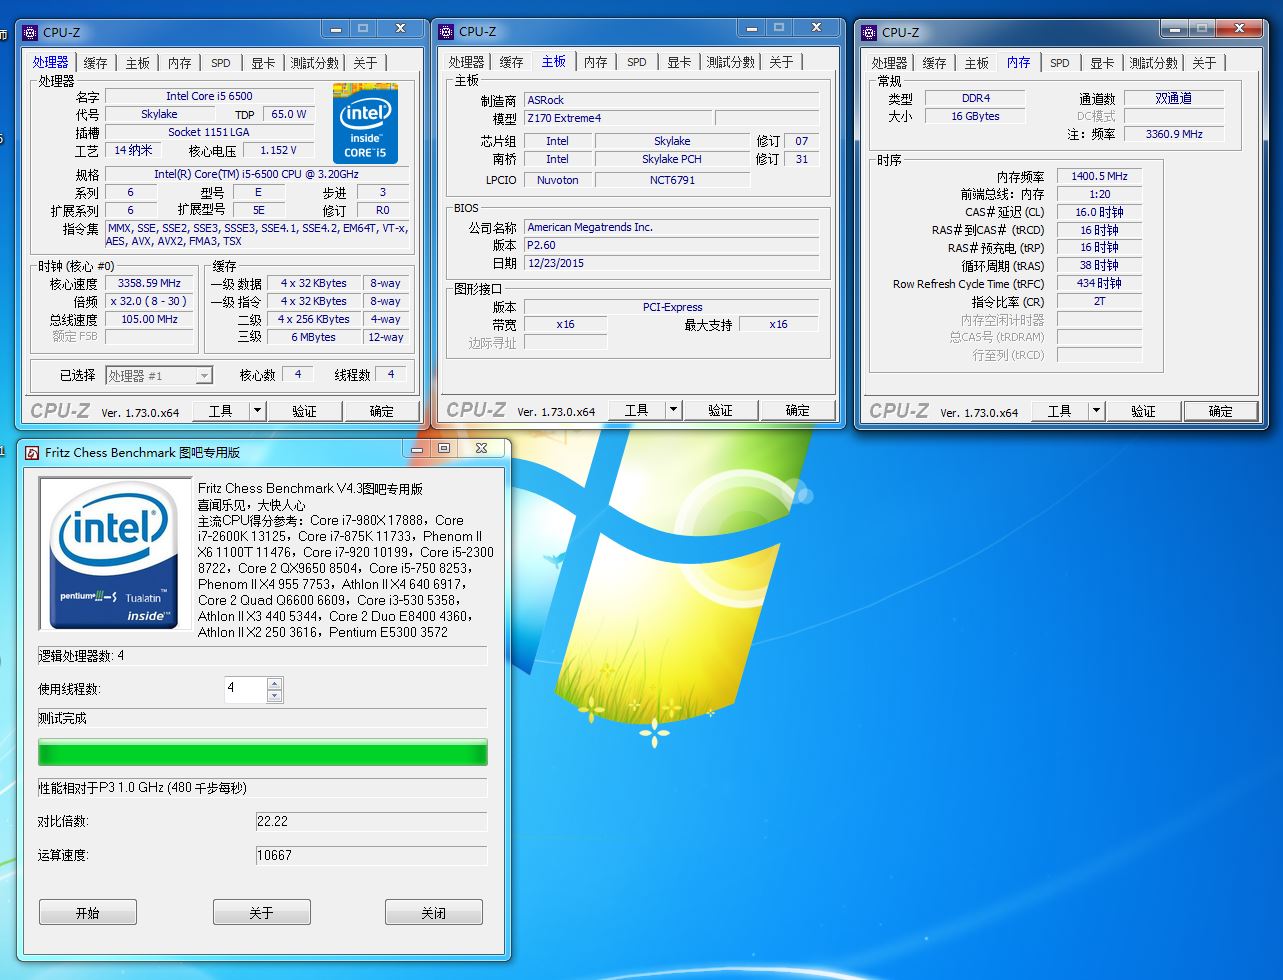
Task: Click bus speed value 105.00 MHz
Action: (149, 319)
